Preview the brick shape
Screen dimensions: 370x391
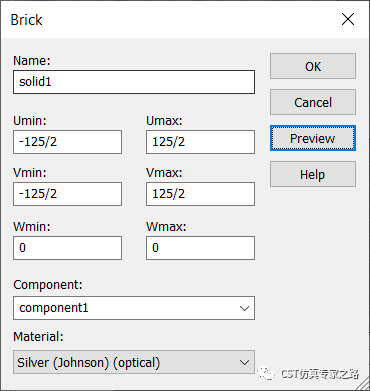(x=313, y=138)
